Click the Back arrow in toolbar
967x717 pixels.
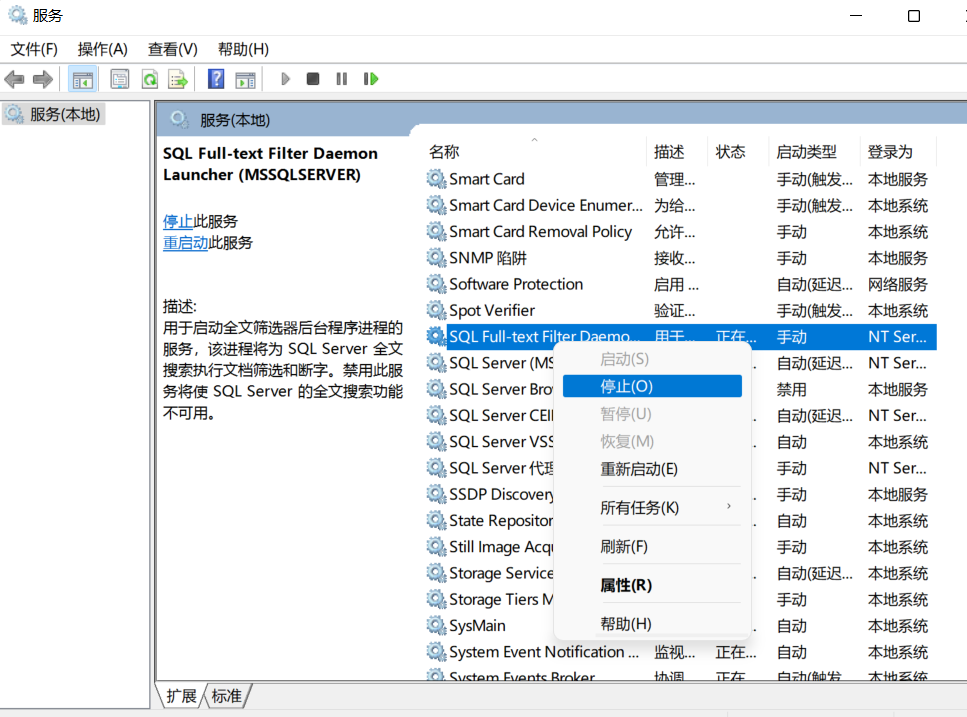tap(14, 79)
